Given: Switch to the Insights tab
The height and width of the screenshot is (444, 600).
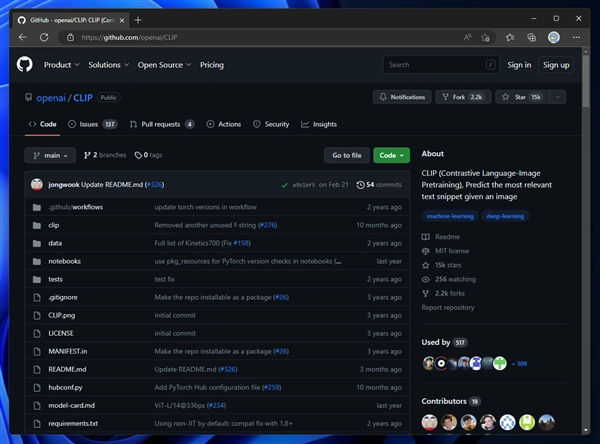Looking at the screenshot, I should 319,124.
